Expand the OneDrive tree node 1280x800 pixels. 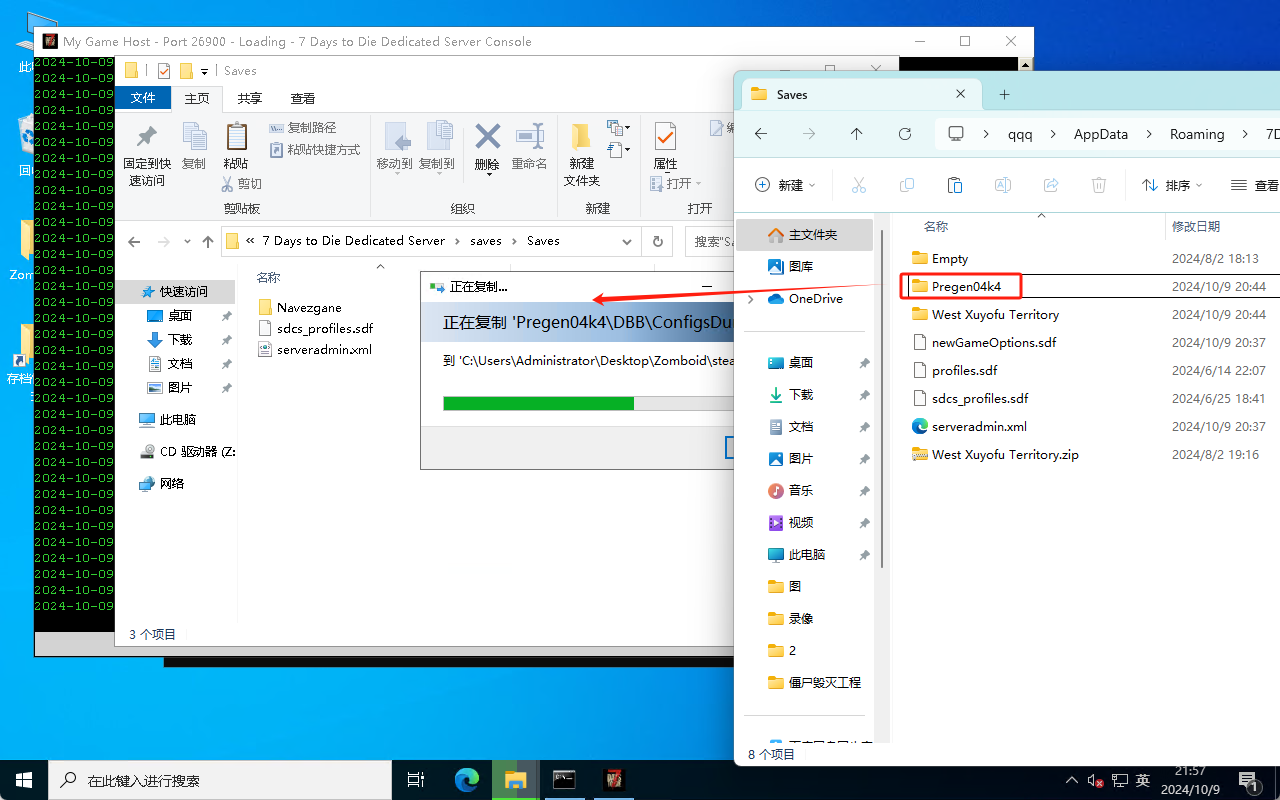750,299
